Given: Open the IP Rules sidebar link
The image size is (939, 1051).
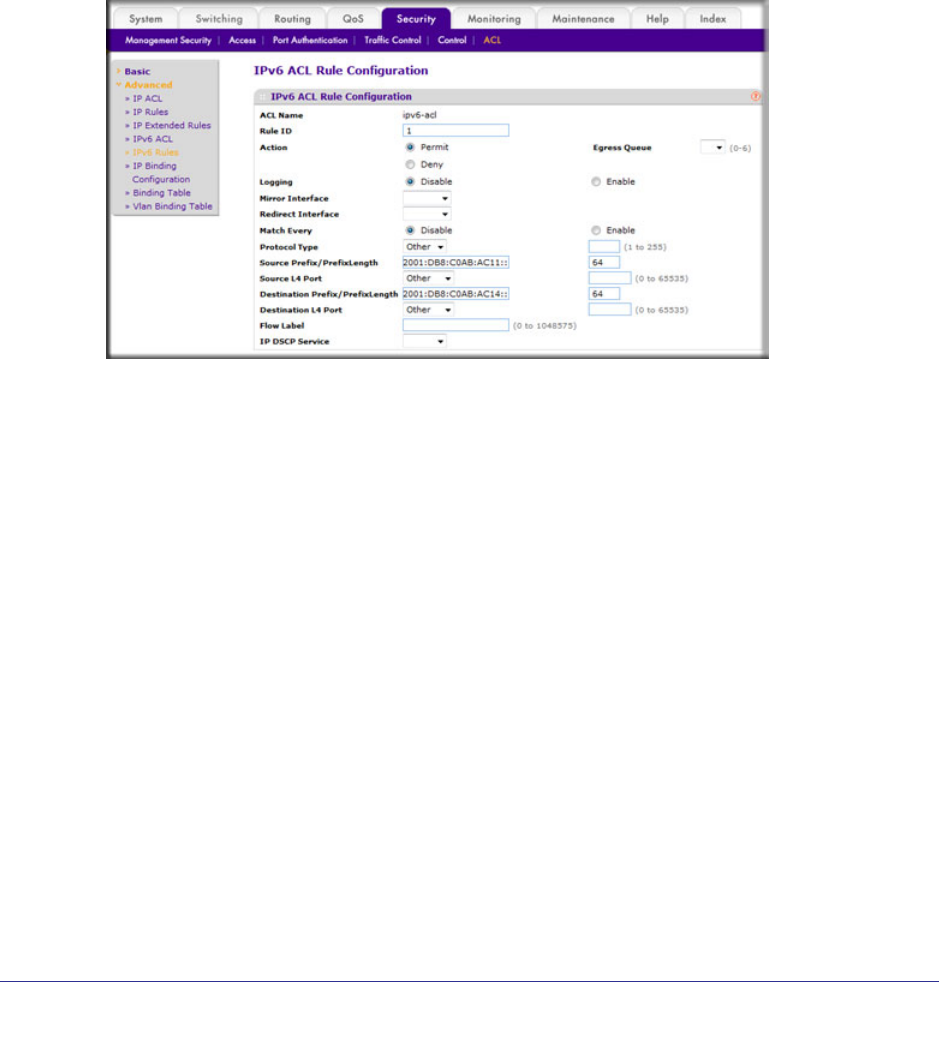Looking at the screenshot, I should tap(150, 112).
